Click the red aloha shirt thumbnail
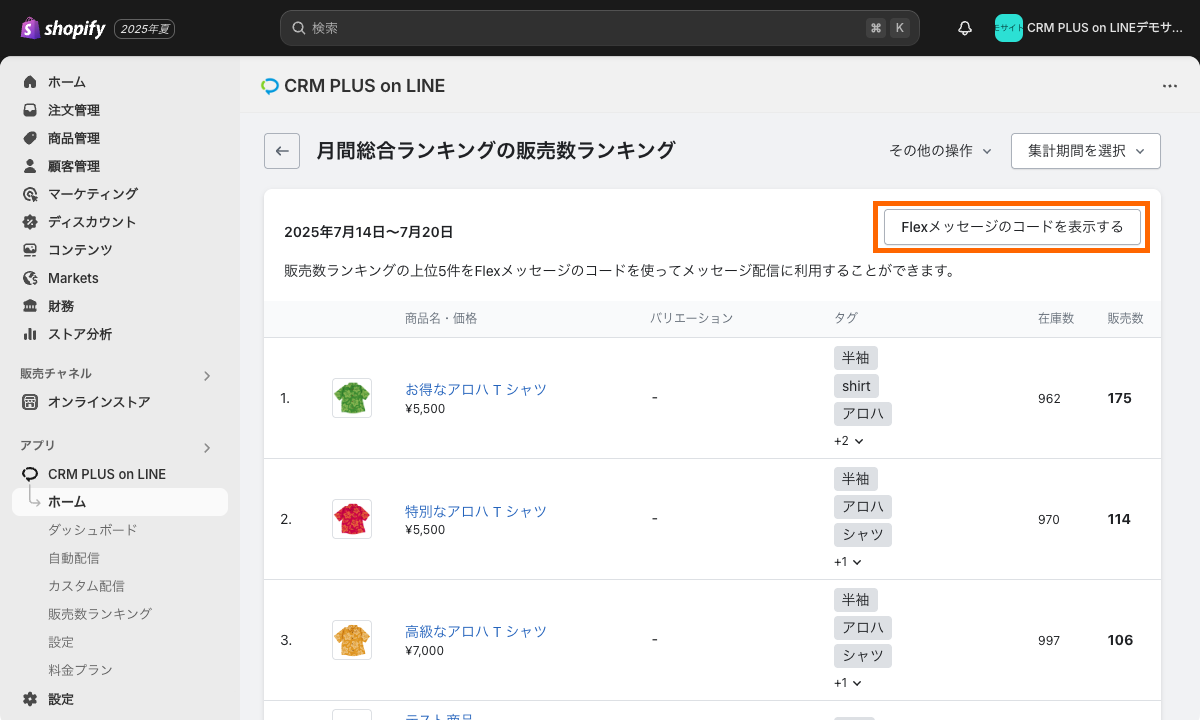This screenshot has height=720, width=1200. [352, 519]
